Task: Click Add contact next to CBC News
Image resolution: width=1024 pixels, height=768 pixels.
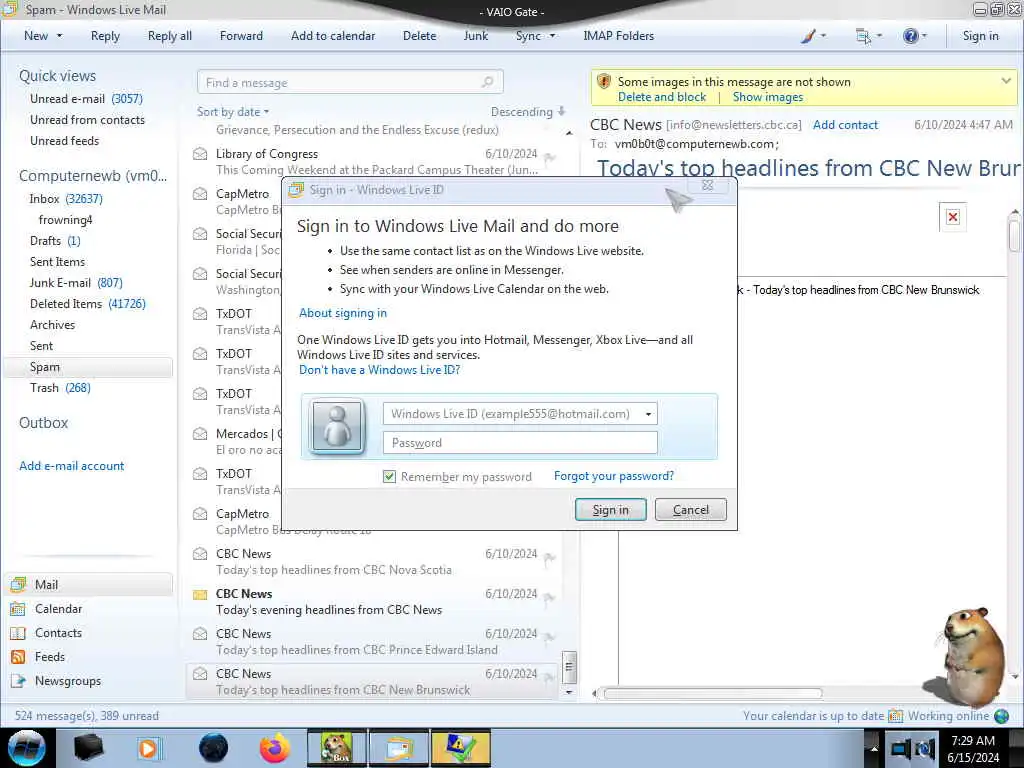Action: (845, 125)
